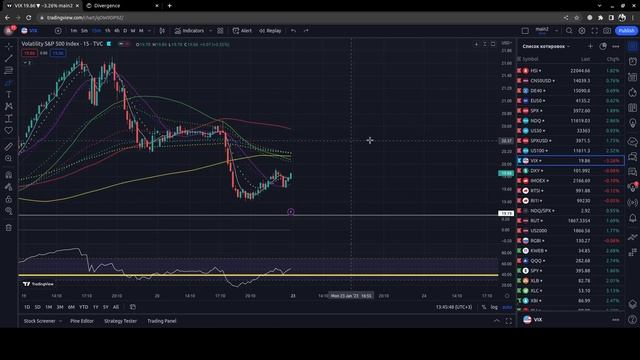Add a symbol to the watchlist
Image resolution: width=640 pixels, height=360 pixels.
(x=590, y=47)
